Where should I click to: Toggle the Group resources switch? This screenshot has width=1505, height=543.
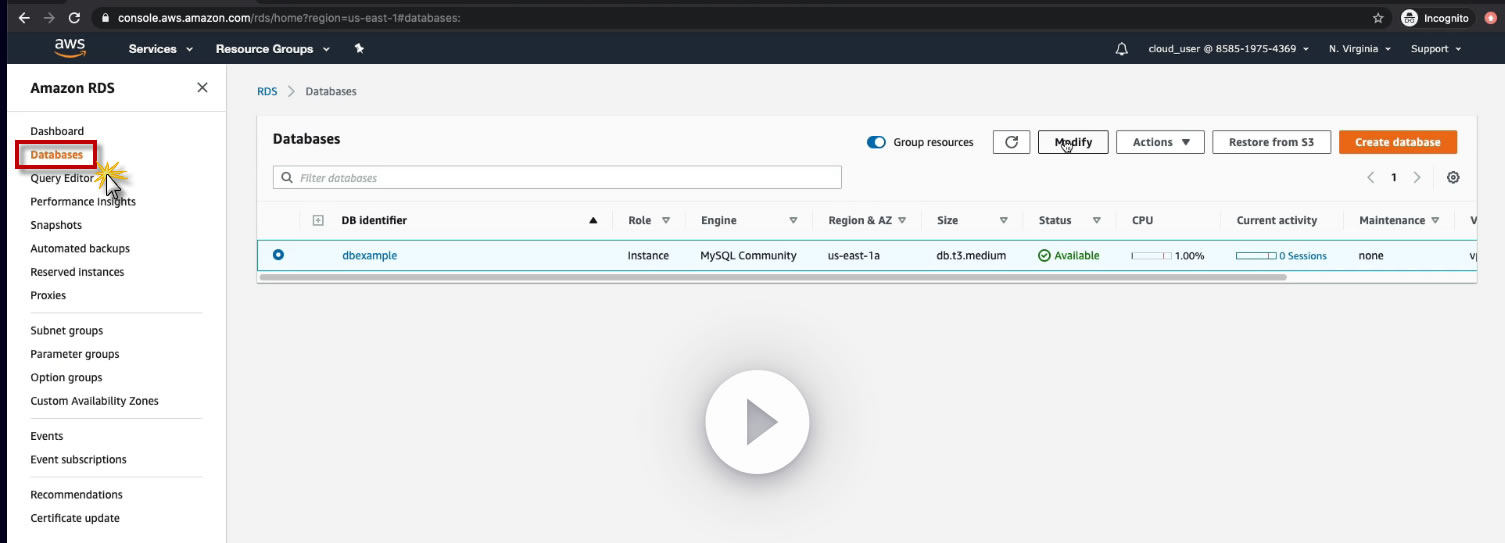(x=876, y=142)
